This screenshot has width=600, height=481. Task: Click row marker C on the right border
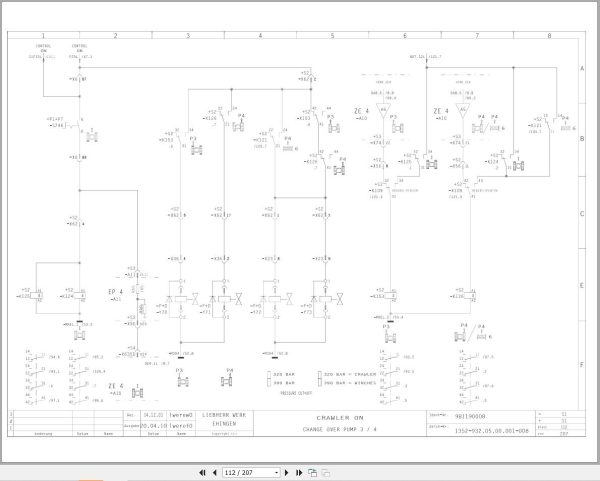coord(582,214)
